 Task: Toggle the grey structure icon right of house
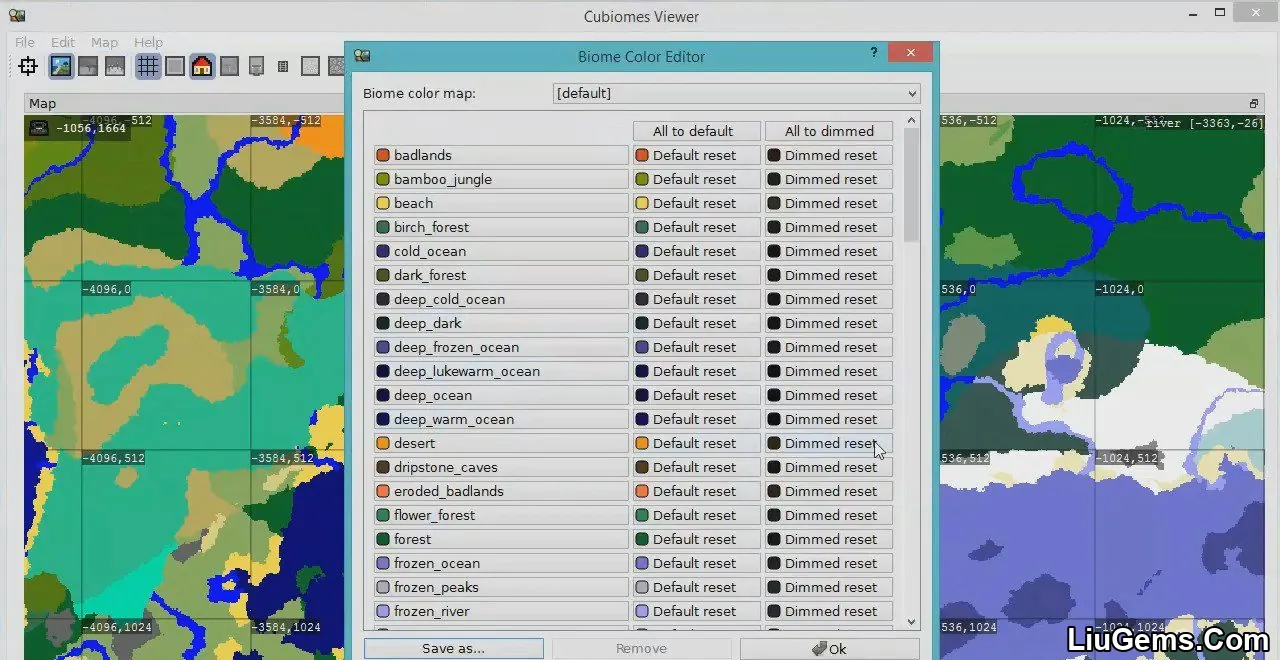pyautogui.click(x=229, y=67)
